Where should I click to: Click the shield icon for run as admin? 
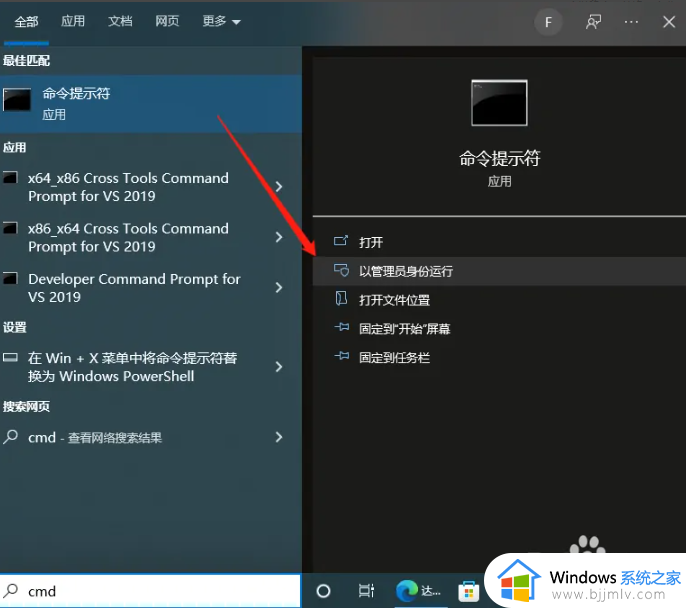click(x=341, y=270)
